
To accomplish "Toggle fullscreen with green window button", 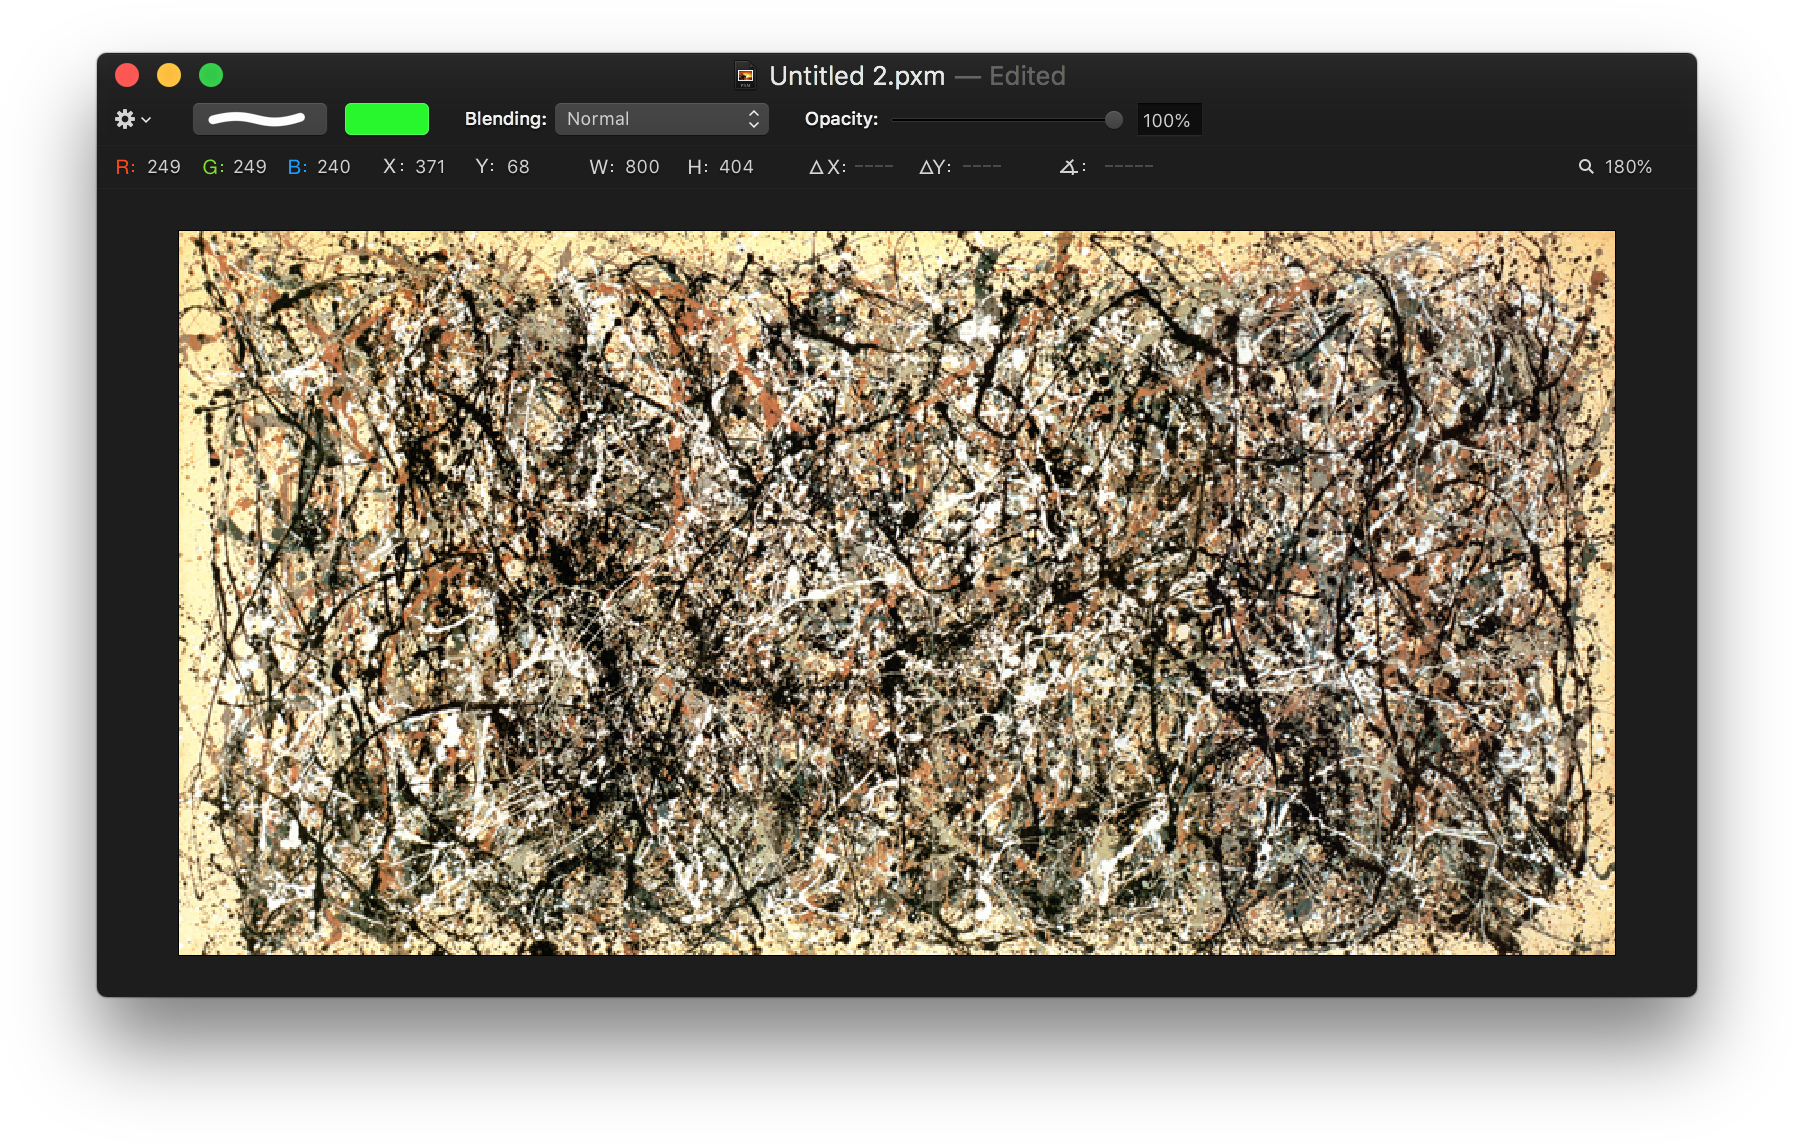I will 210,75.
